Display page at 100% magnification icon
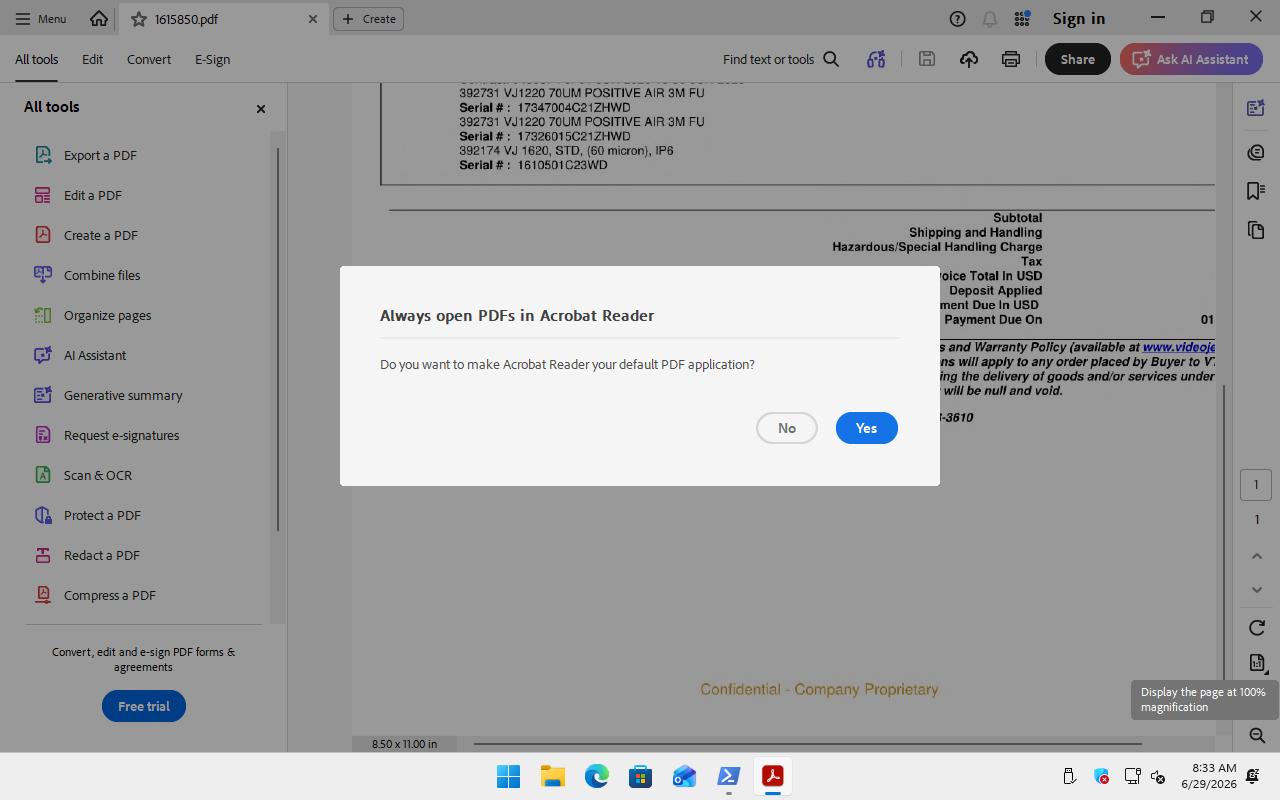 (x=1257, y=663)
